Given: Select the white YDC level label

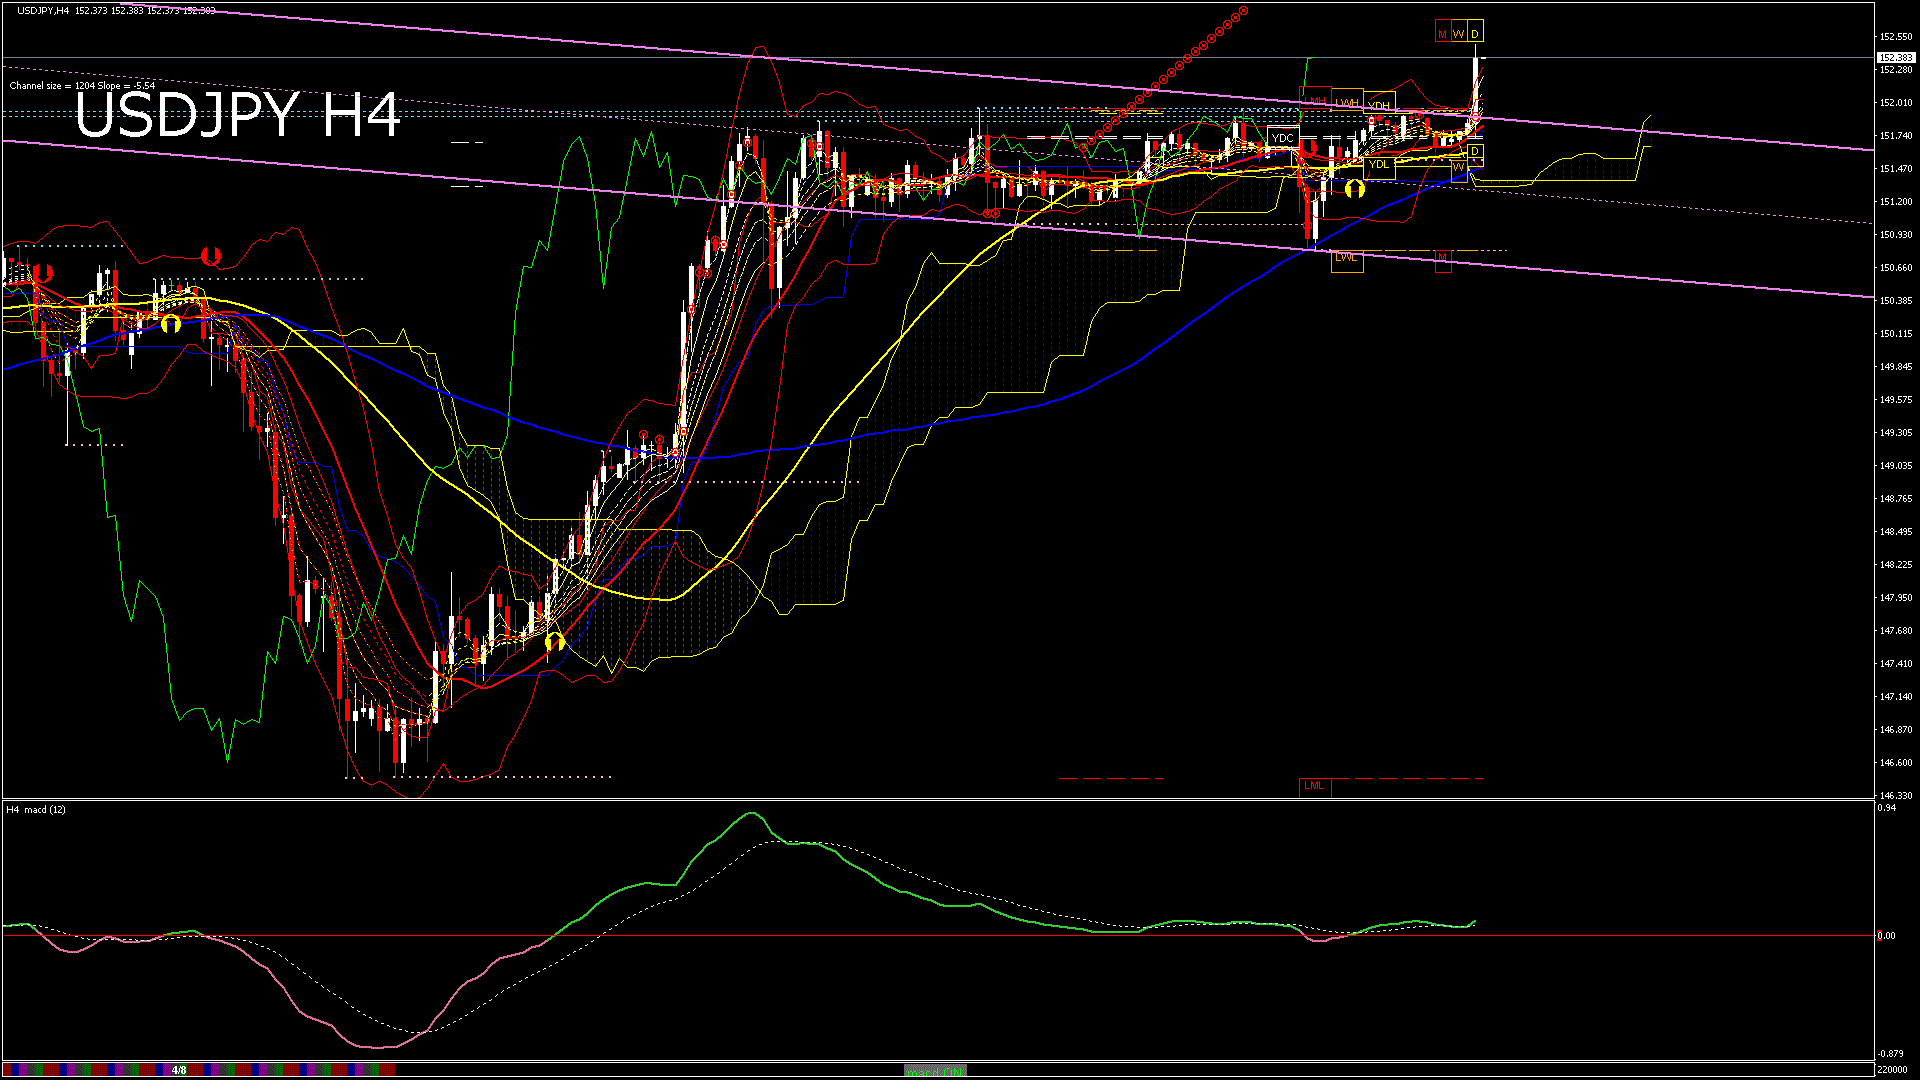Looking at the screenshot, I should click(1282, 138).
